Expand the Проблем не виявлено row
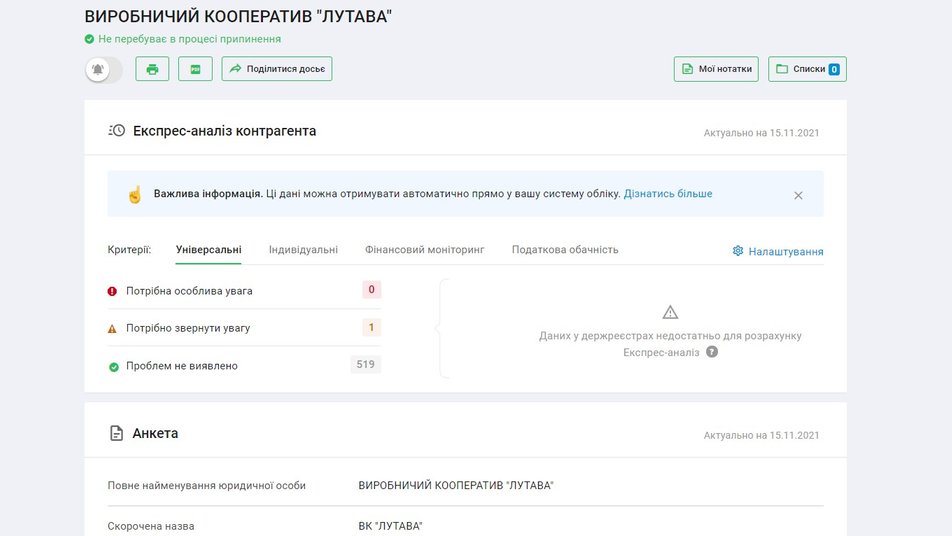This screenshot has height=536, width=952. click(x=181, y=366)
